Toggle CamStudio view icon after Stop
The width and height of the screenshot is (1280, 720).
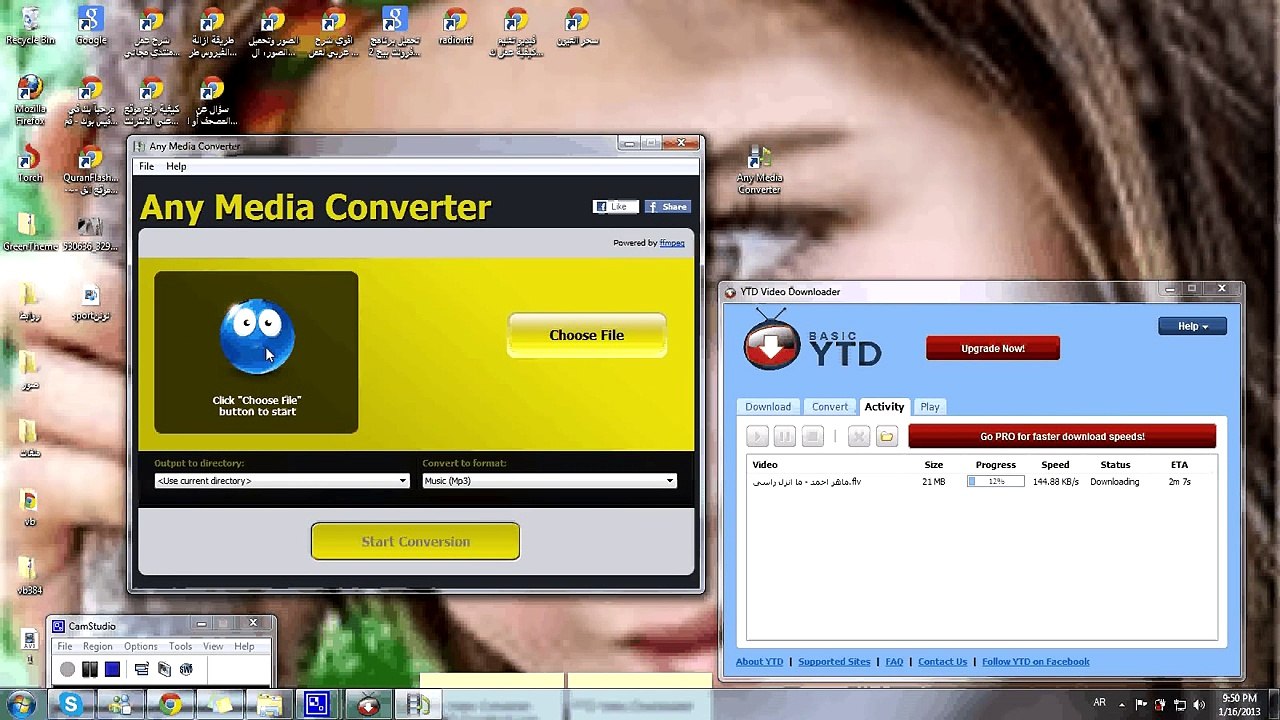tap(141, 669)
